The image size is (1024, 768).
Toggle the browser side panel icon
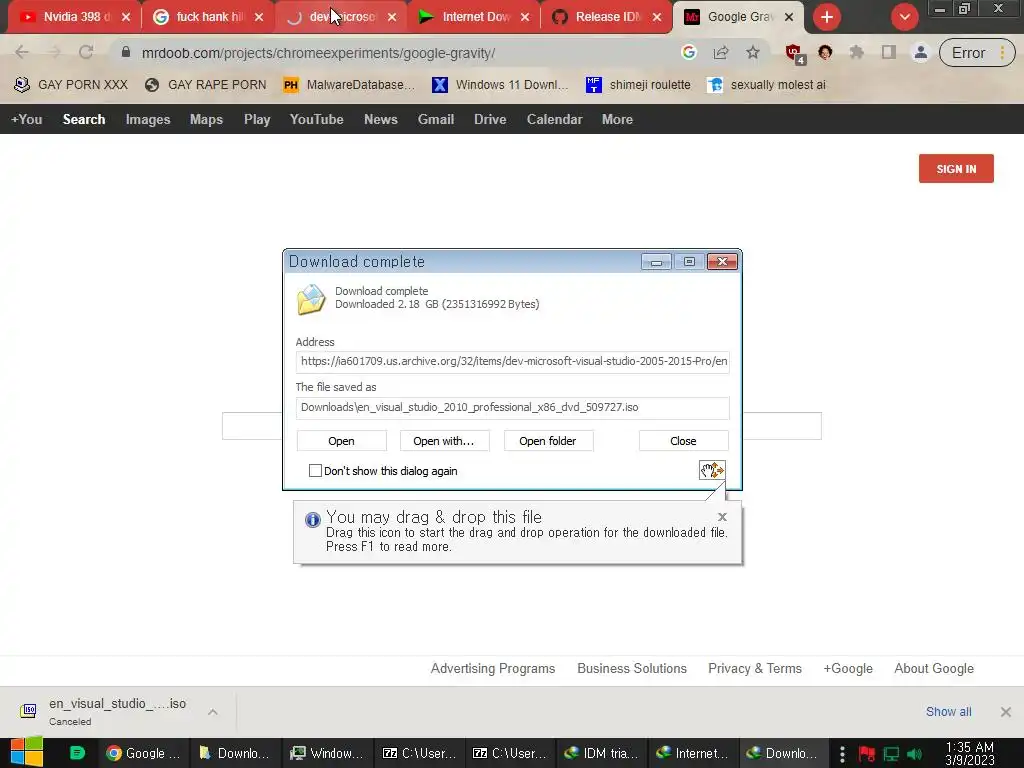pyautogui.click(x=889, y=52)
